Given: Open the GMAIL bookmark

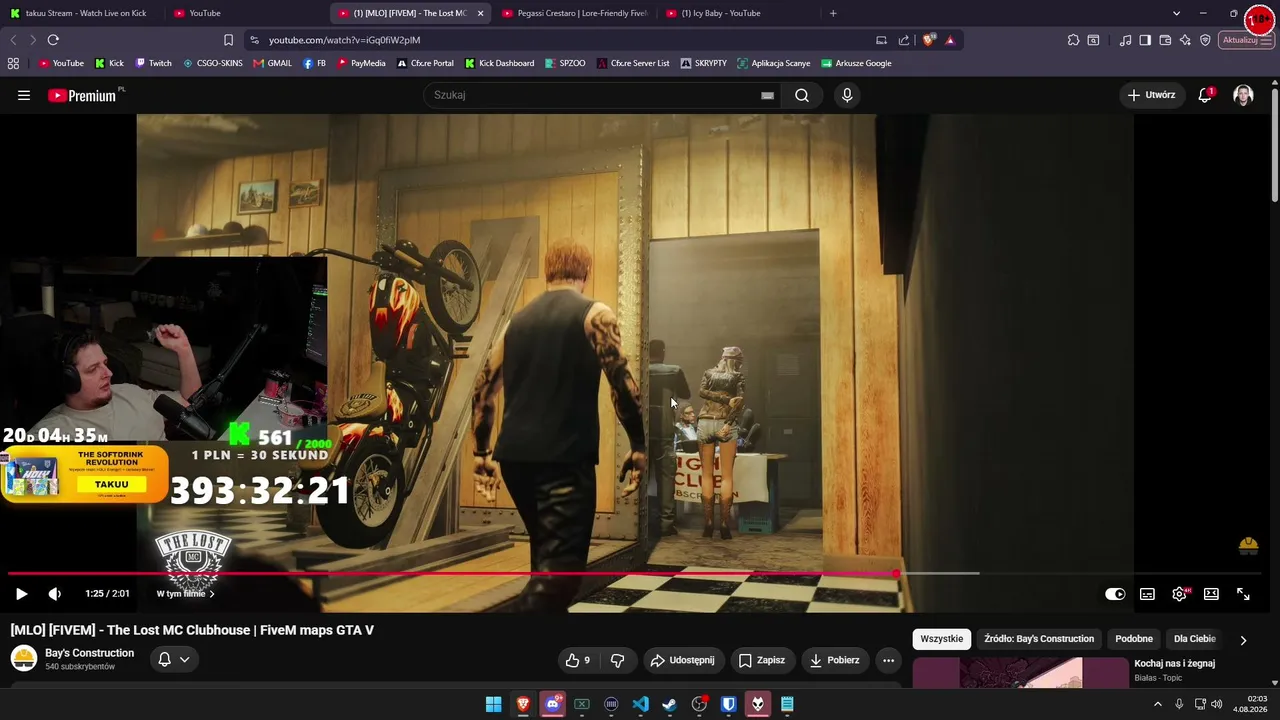Looking at the screenshot, I should pos(272,63).
